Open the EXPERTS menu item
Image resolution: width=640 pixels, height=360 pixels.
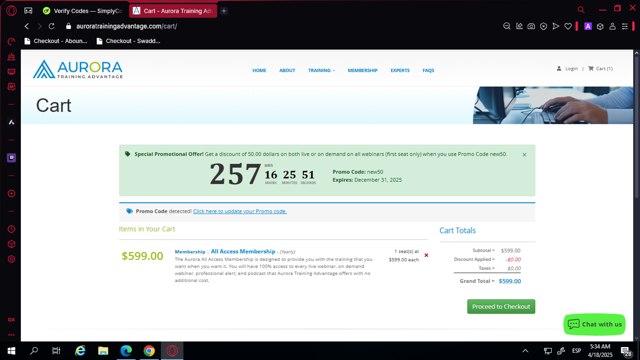tap(400, 70)
